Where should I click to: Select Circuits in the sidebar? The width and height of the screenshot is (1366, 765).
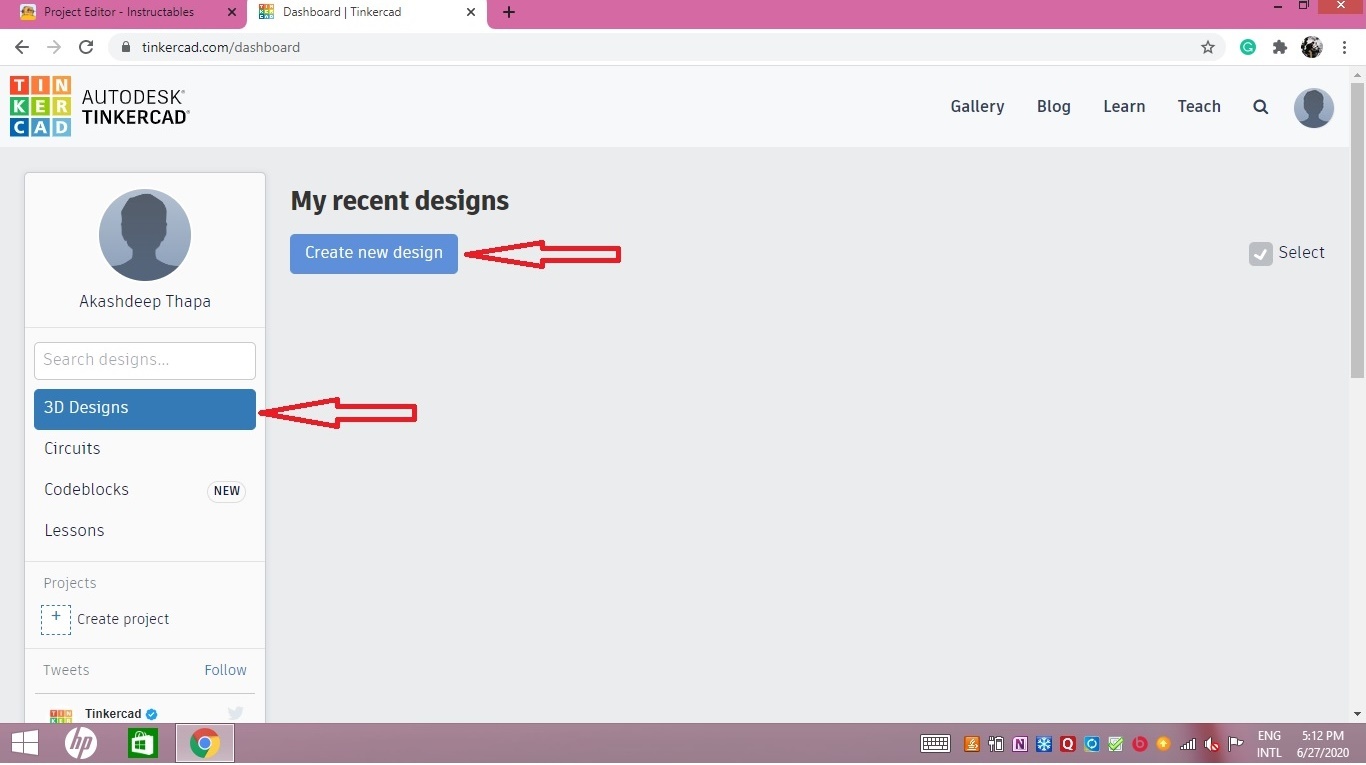pyautogui.click(x=72, y=448)
